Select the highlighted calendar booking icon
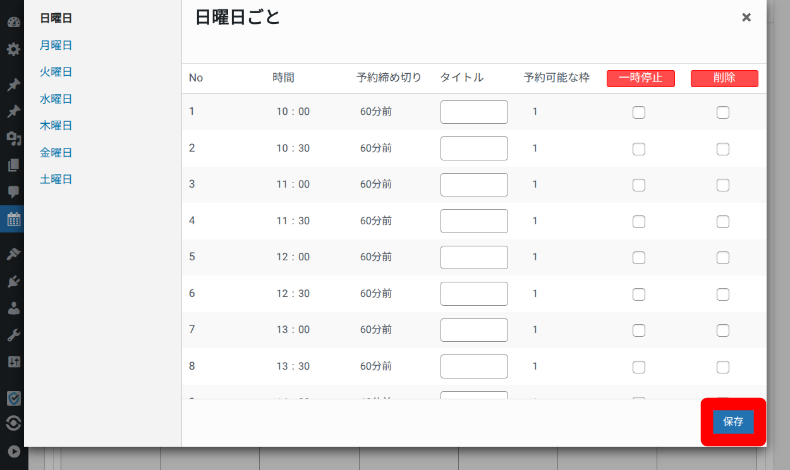This screenshot has width=790, height=470. (14, 219)
